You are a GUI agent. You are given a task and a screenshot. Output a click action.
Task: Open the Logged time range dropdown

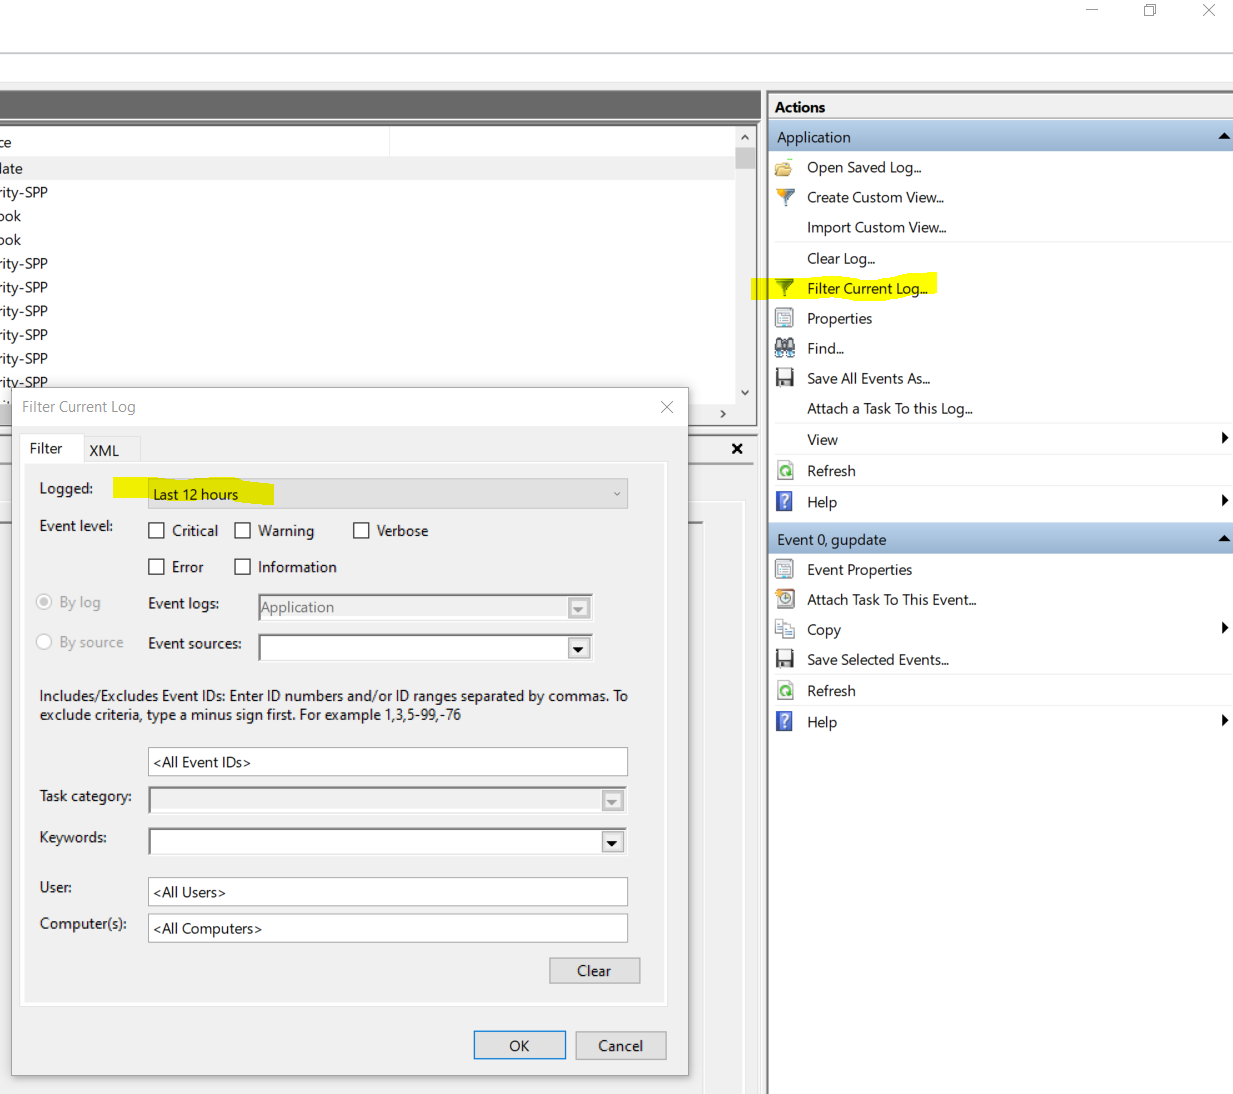(616, 493)
